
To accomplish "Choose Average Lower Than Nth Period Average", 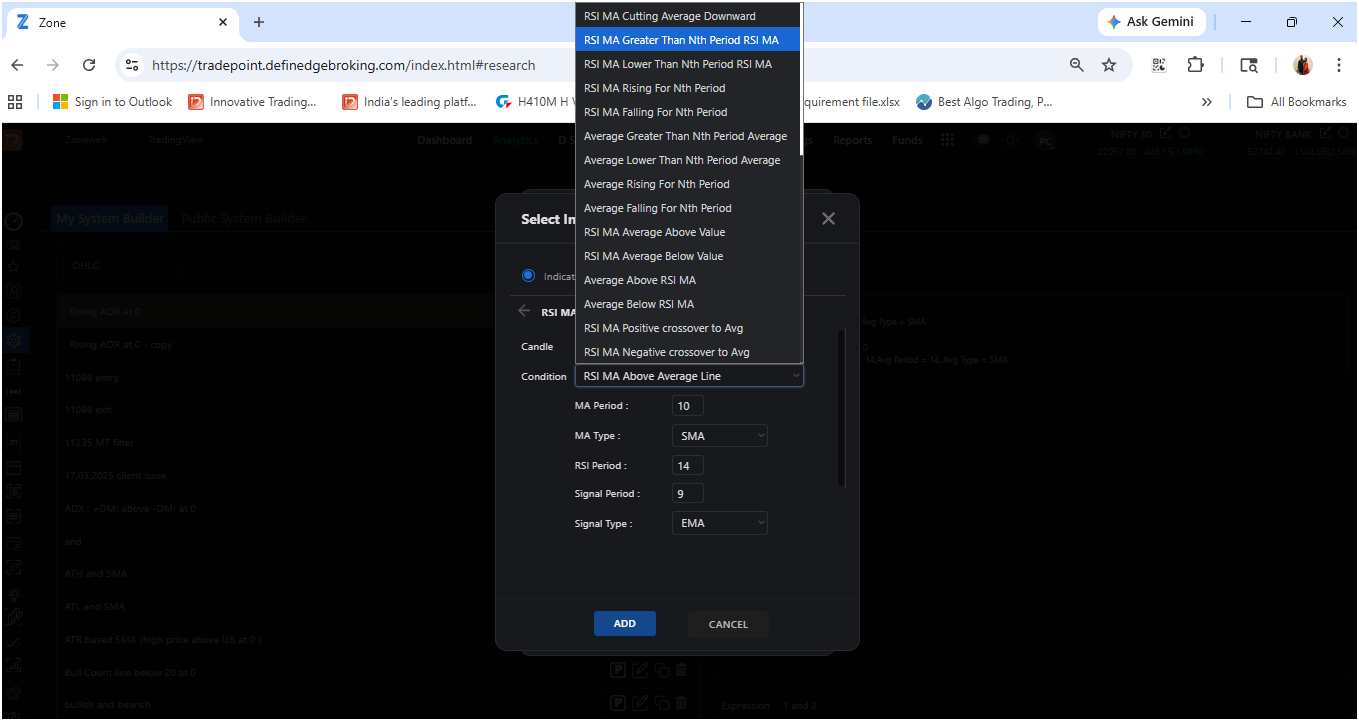I will point(689,160).
